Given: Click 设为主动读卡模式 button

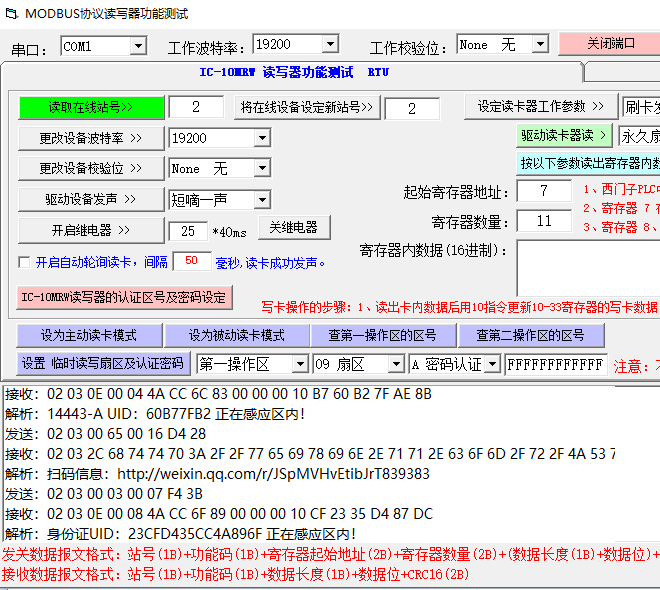Looking at the screenshot, I should tap(89, 335).
